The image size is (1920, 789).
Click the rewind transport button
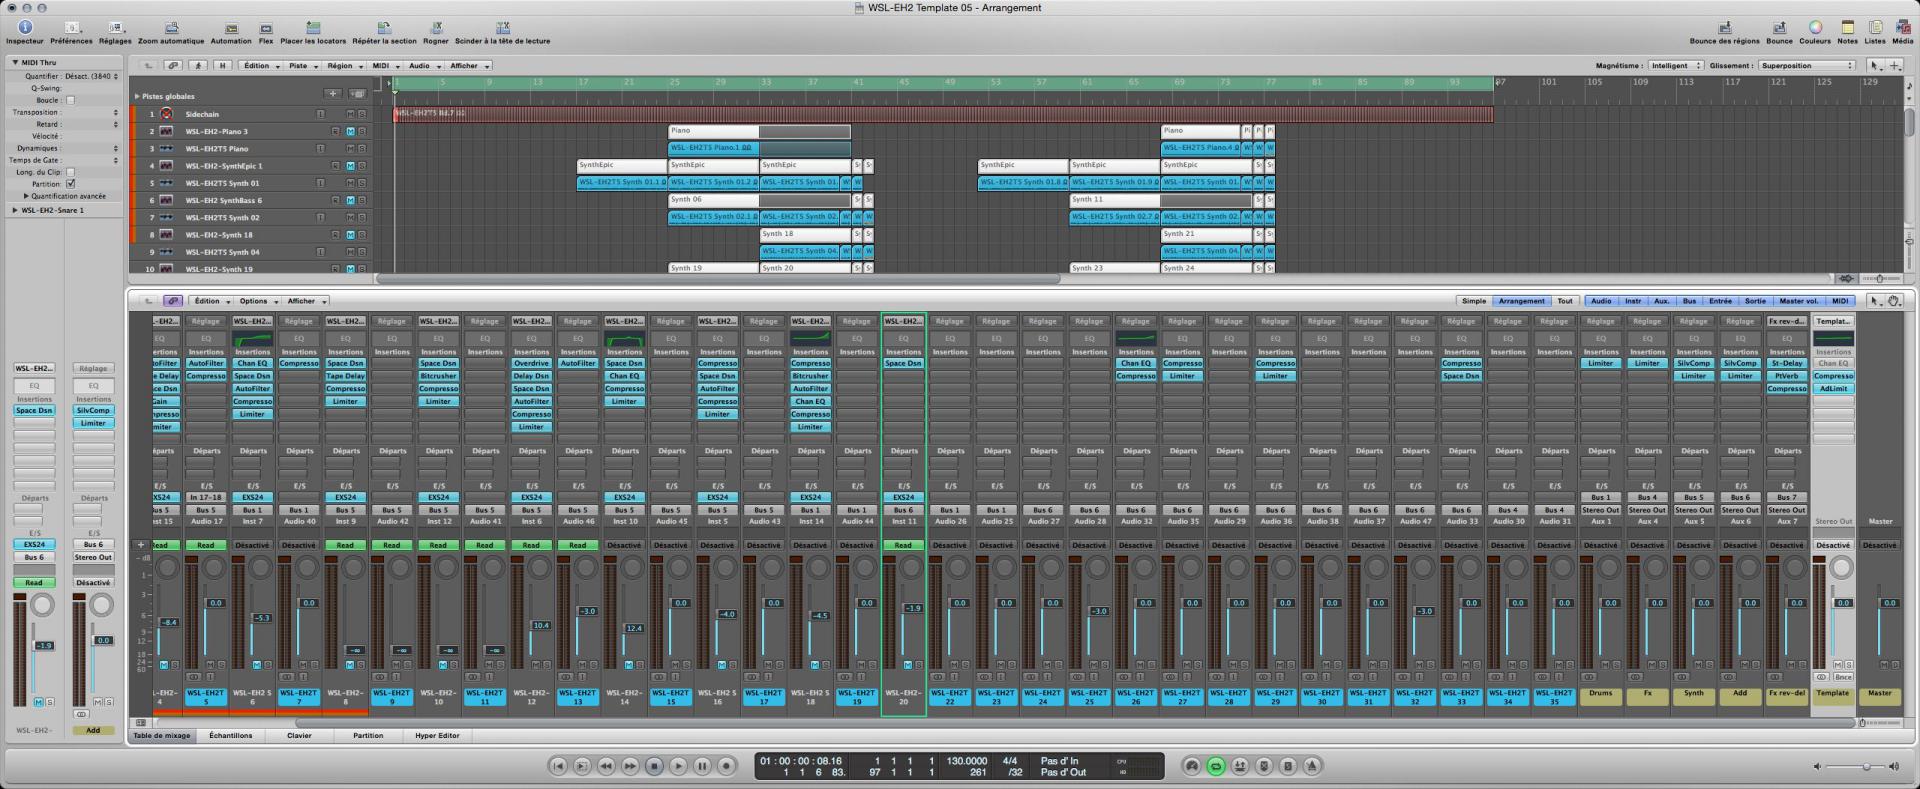[x=606, y=766]
